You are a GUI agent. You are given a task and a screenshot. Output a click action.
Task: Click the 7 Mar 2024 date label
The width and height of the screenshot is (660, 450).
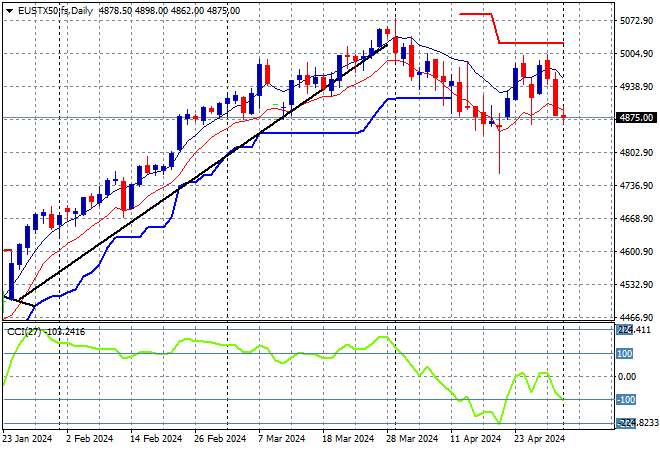point(282,439)
